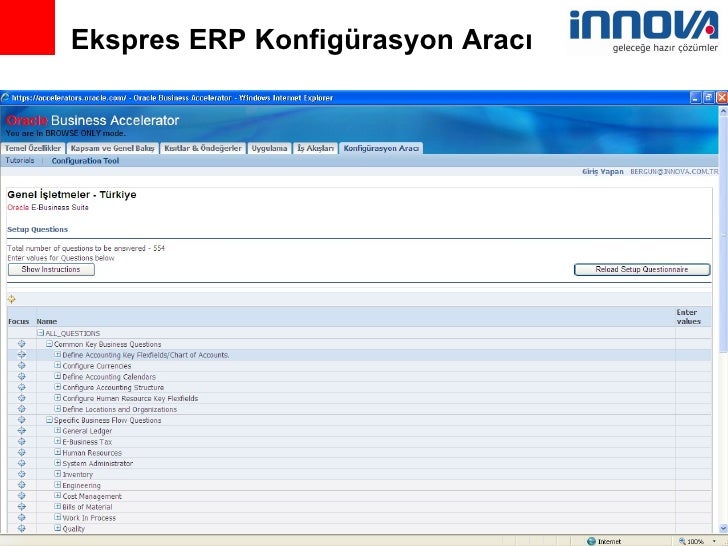Expand the E-Business Tax node

[58, 441]
